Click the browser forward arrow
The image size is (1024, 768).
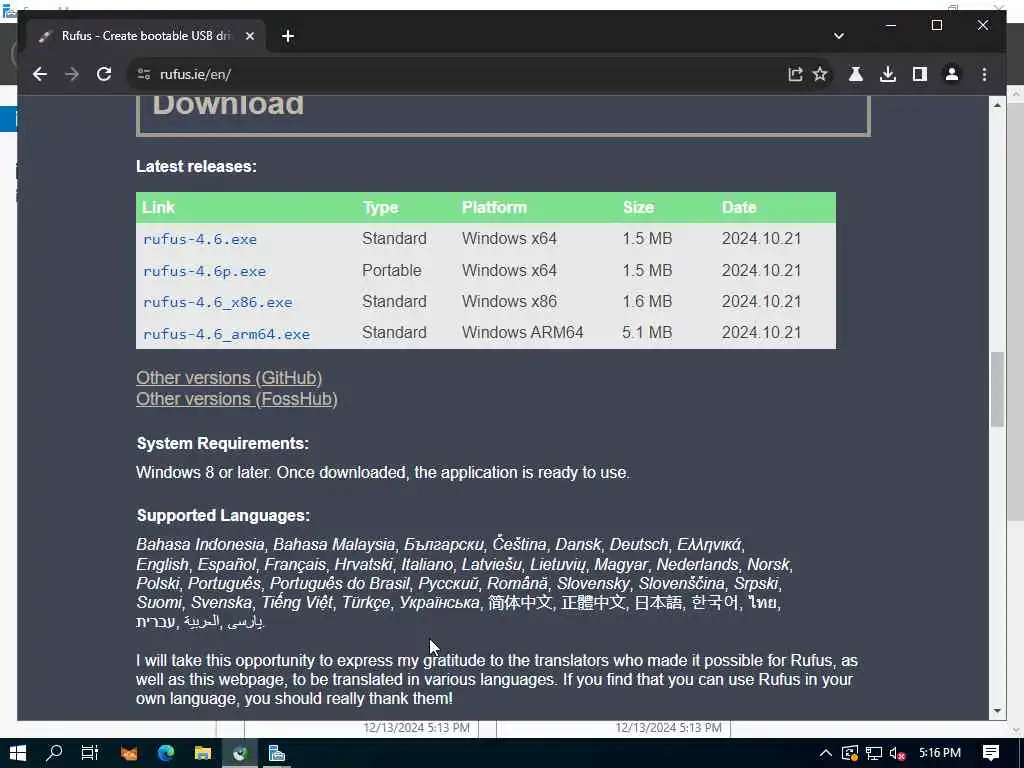click(72, 74)
